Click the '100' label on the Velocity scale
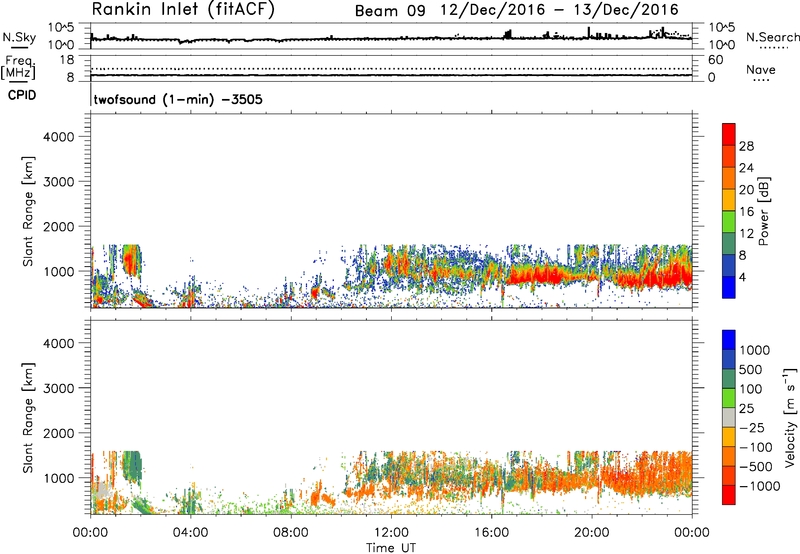The image size is (800, 554). click(751, 389)
